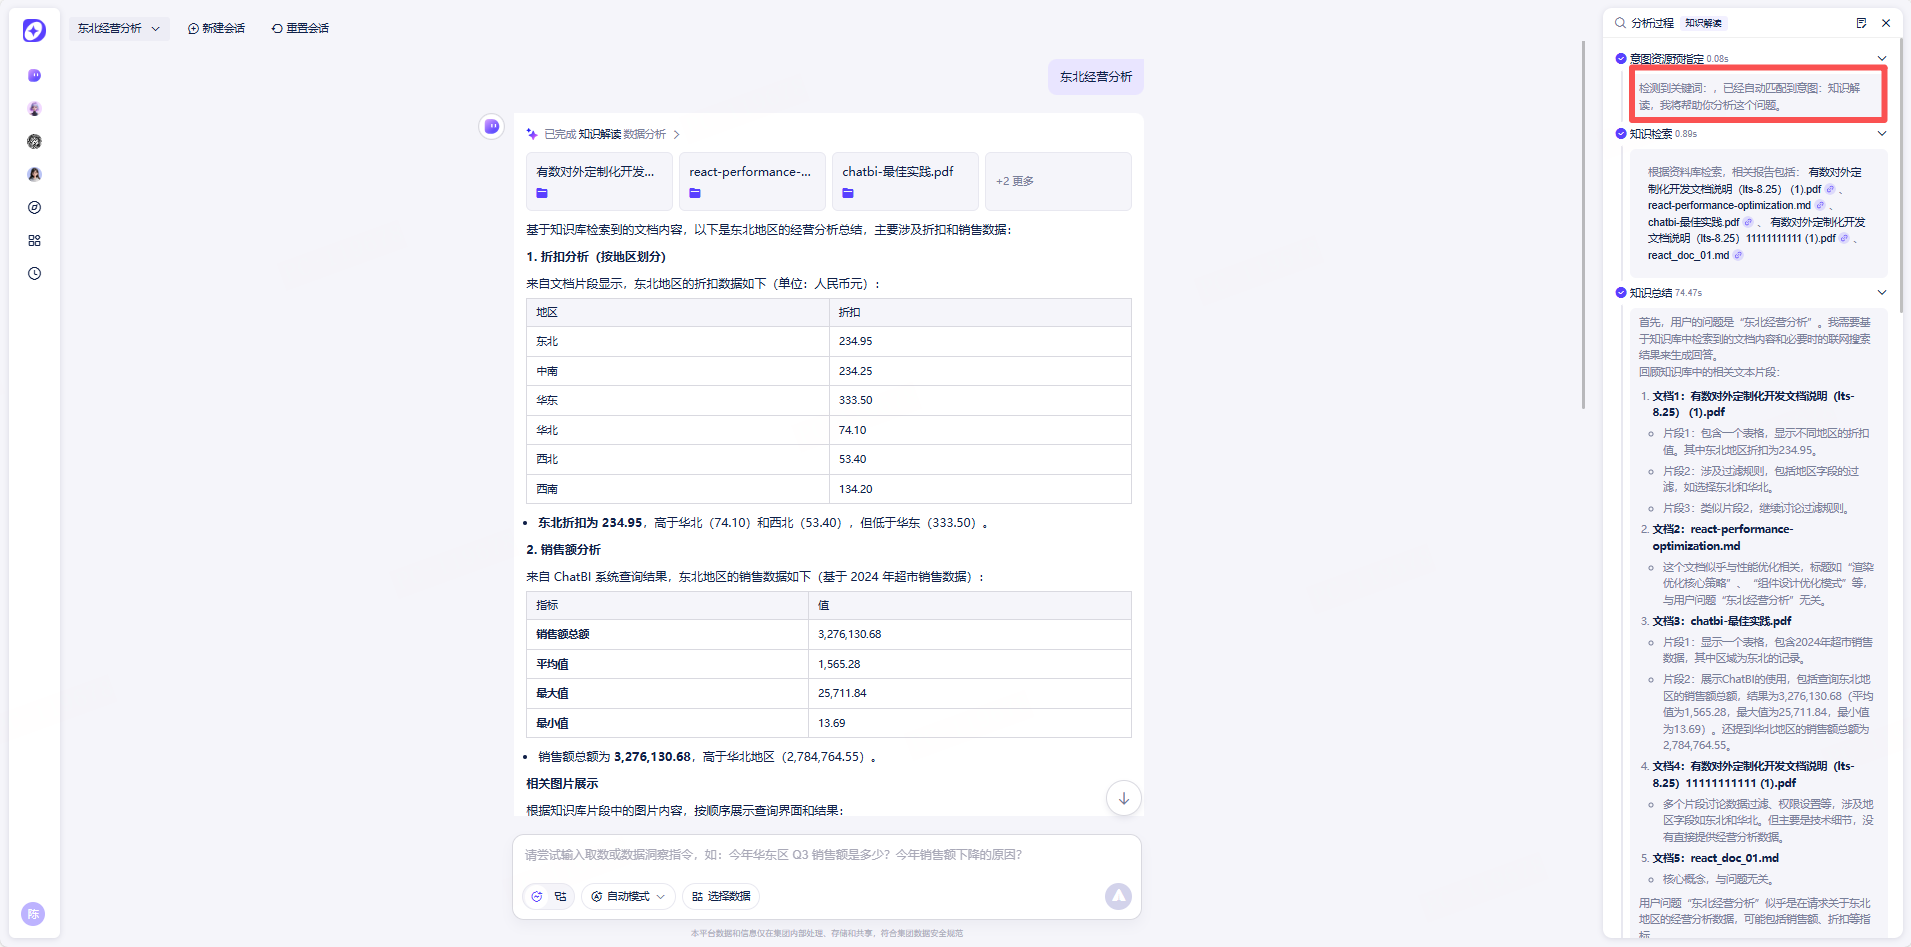Click 重置会话 to reset the chat
The width and height of the screenshot is (1911, 947).
(300, 29)
